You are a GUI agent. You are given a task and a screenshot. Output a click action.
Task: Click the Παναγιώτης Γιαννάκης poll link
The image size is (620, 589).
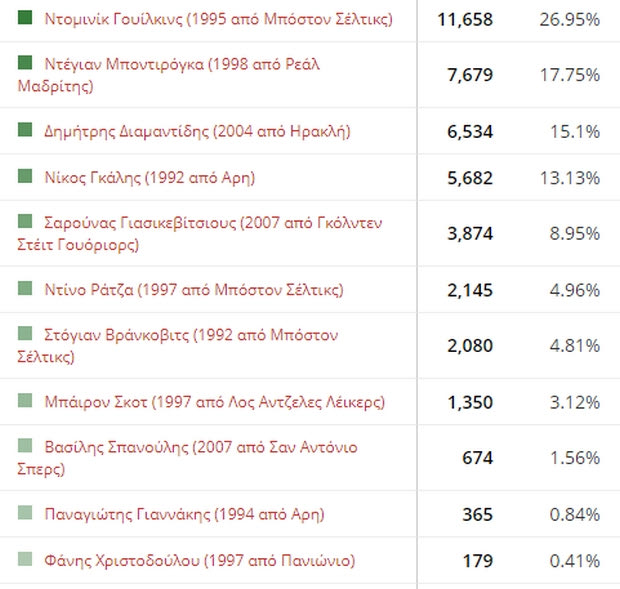coord(184,514)
